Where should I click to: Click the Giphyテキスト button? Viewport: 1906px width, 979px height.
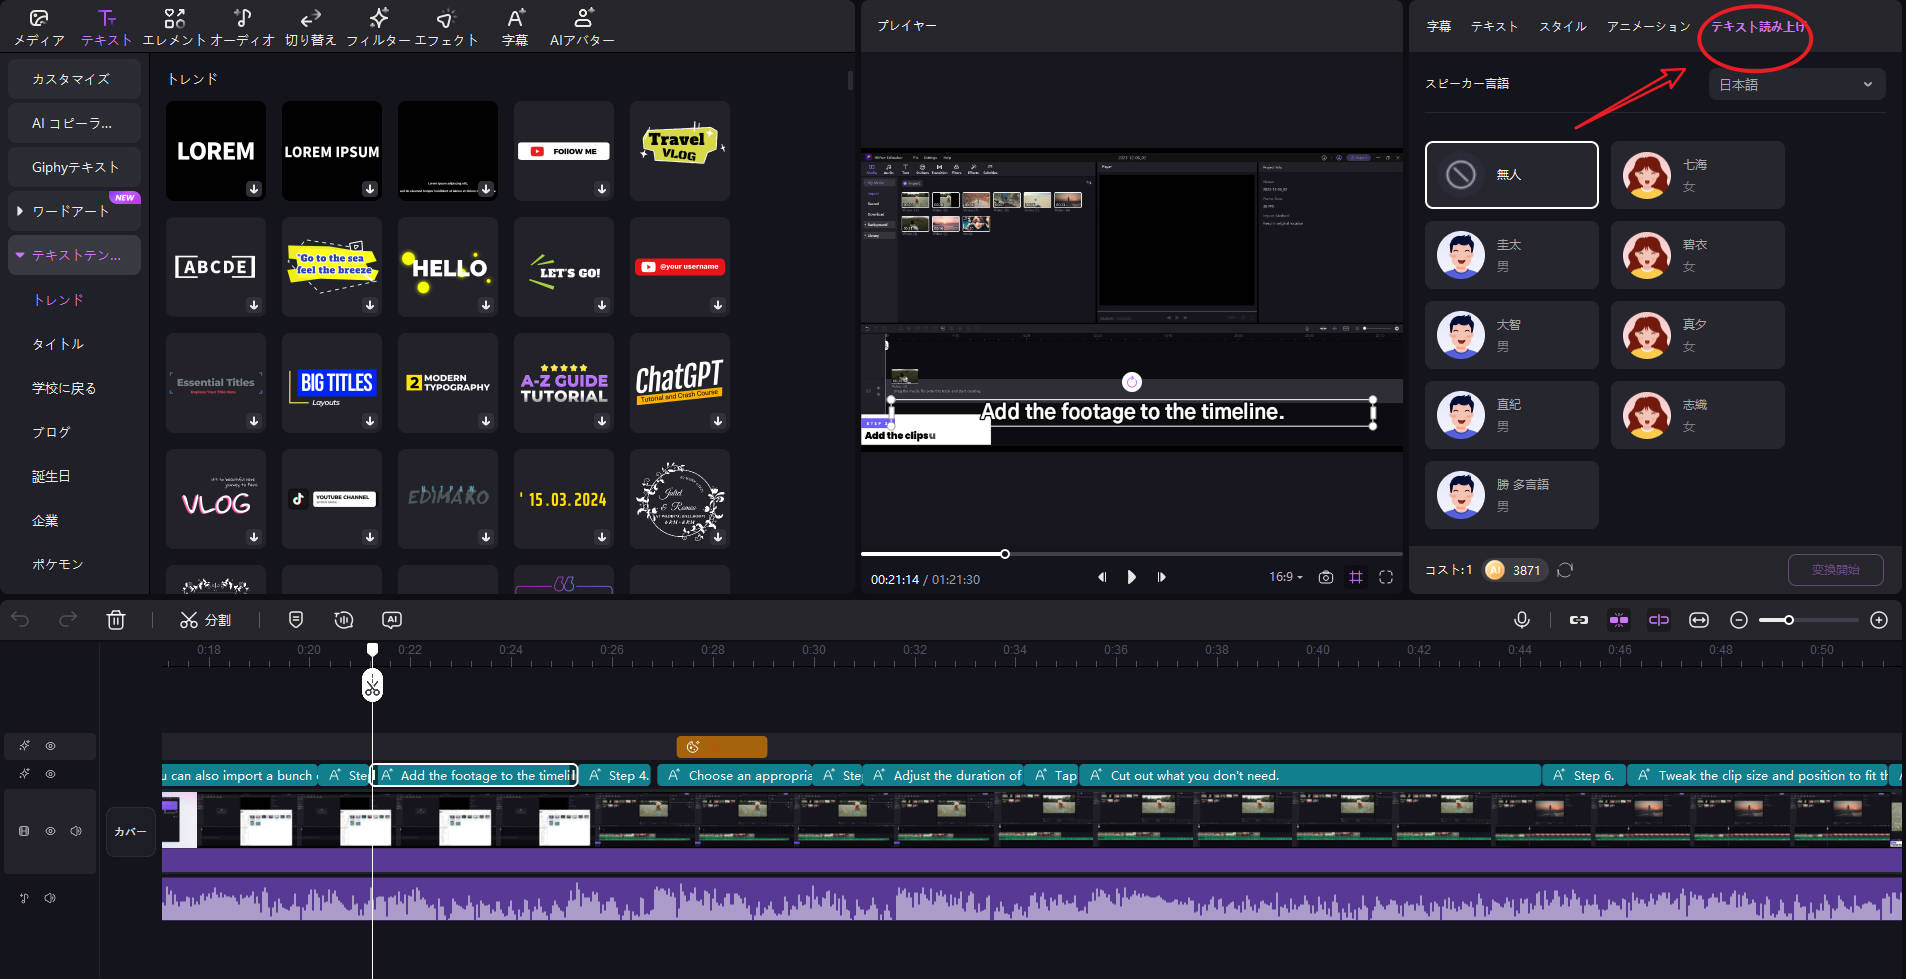point(74,167)
